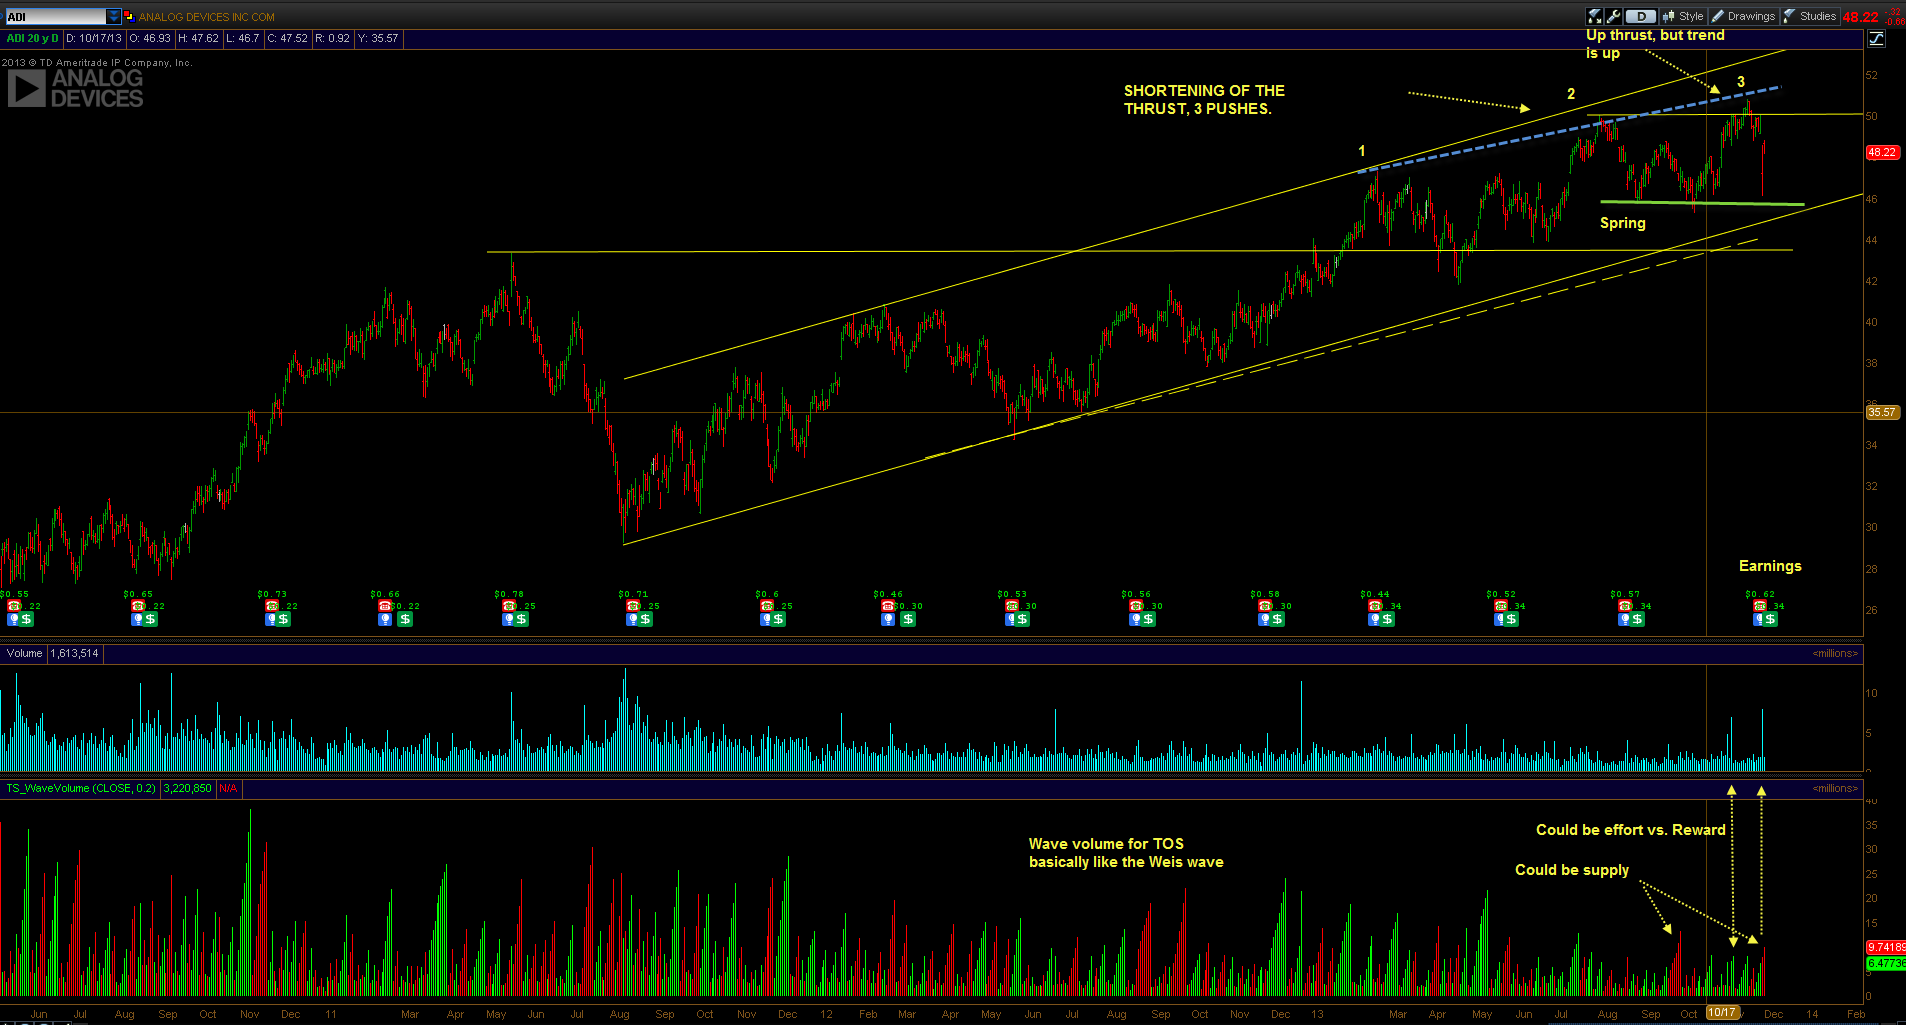Expand the ADI symbol dropdown arrow

coord(114,16)
